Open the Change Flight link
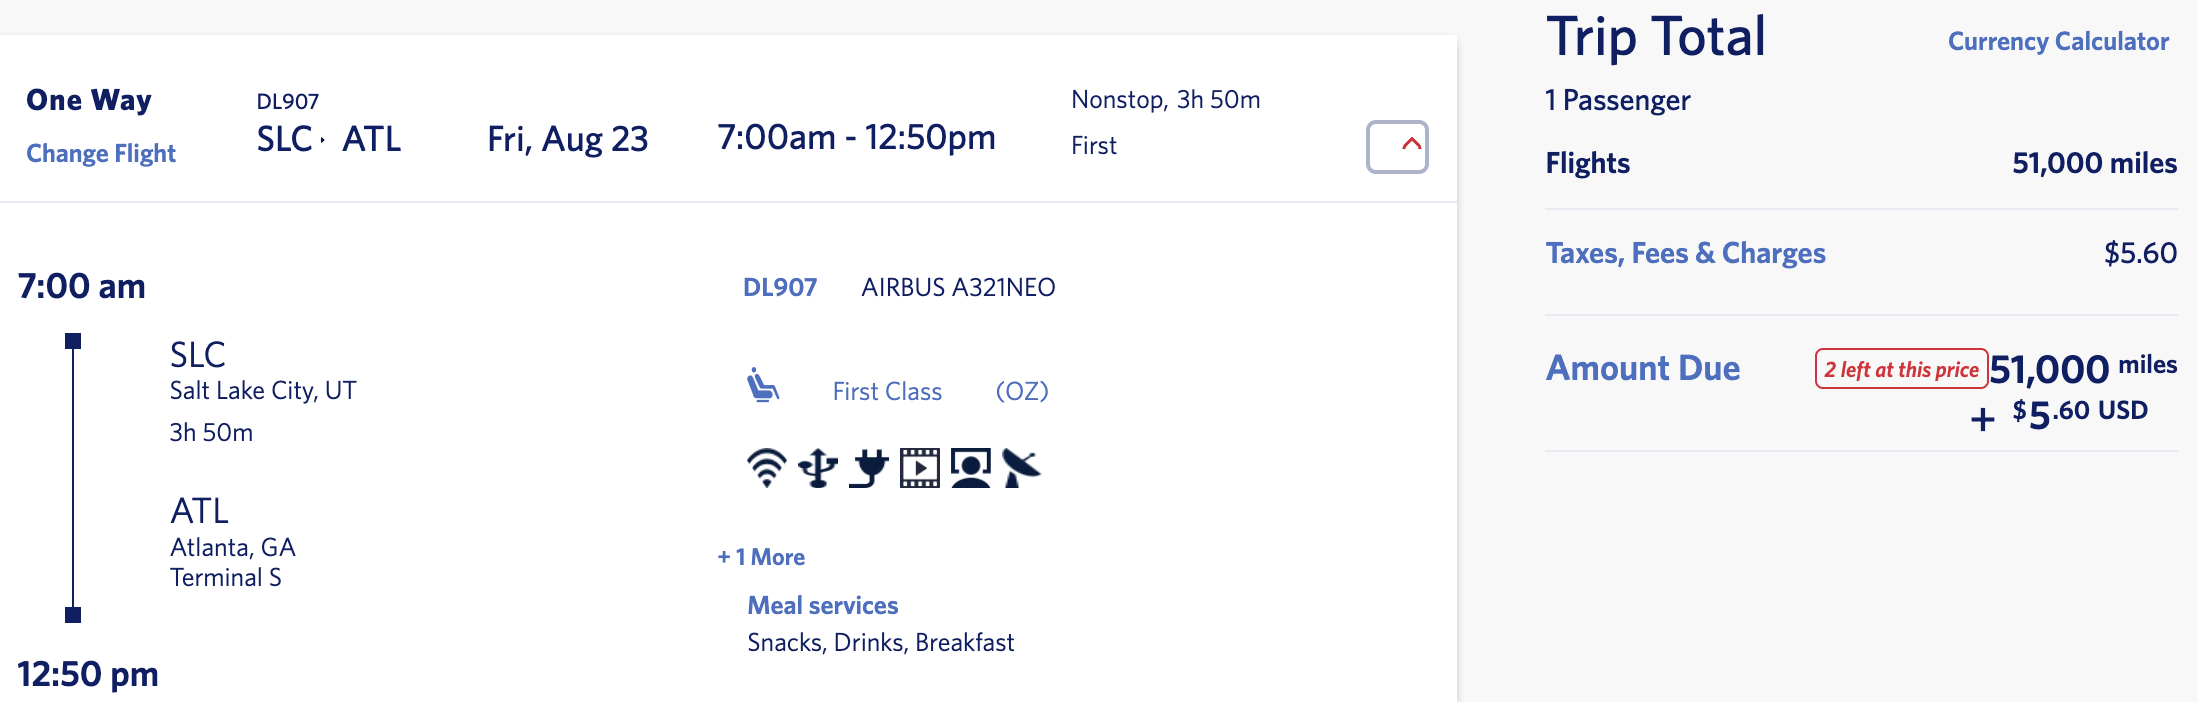The image size is (2198, 702). tap(100, 153)
